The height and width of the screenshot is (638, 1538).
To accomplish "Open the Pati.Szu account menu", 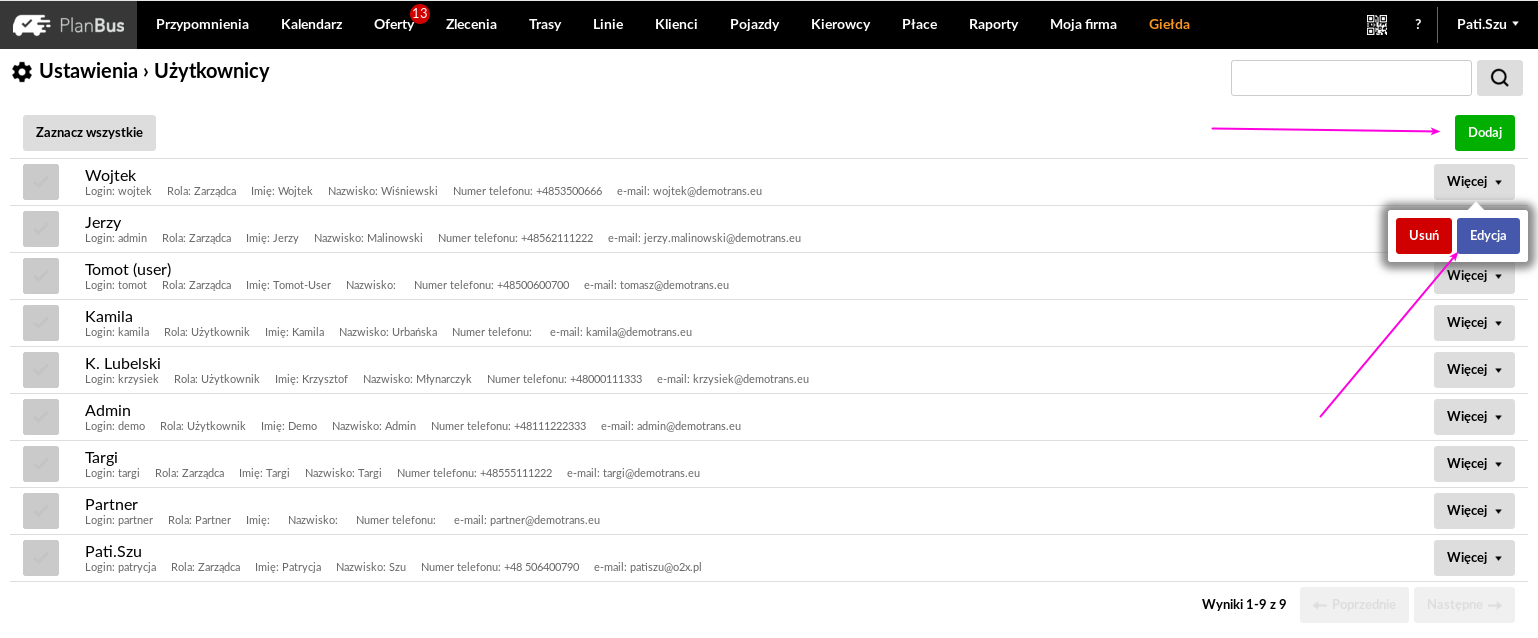I will pos(1487,25).
